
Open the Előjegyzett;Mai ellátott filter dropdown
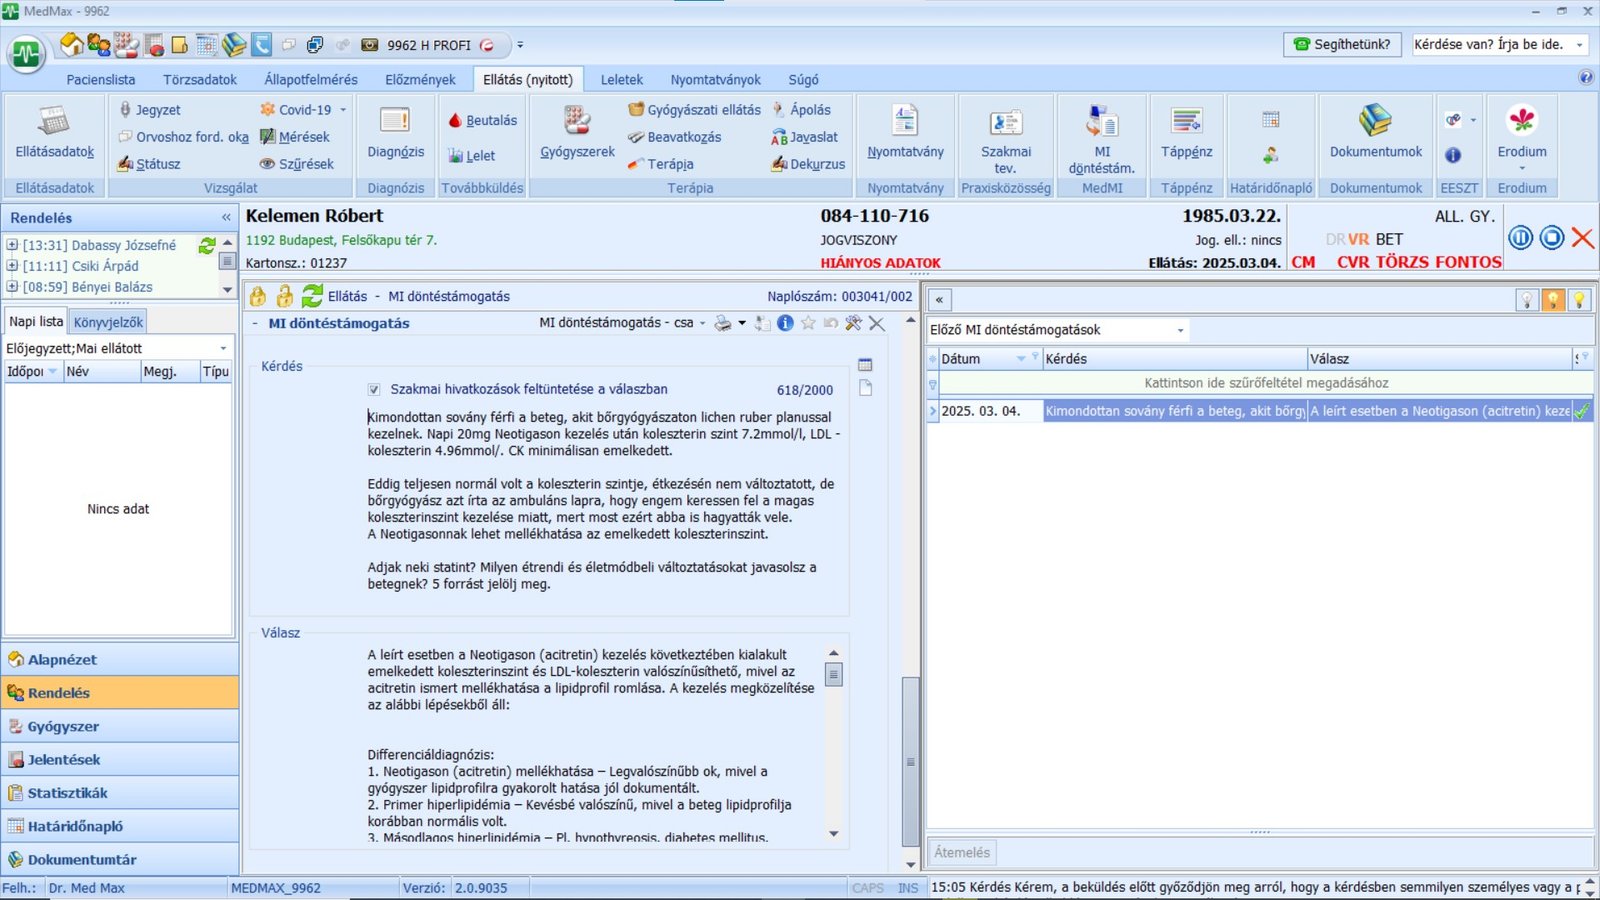223,348
